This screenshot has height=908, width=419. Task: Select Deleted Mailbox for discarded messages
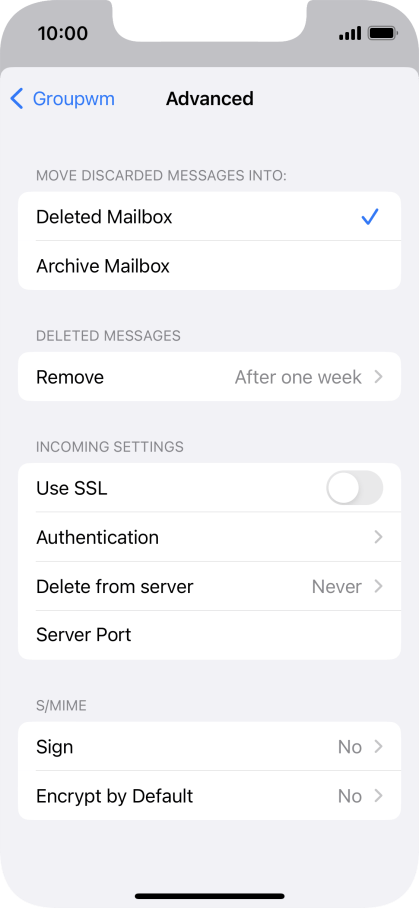click(x=210, y=217)
